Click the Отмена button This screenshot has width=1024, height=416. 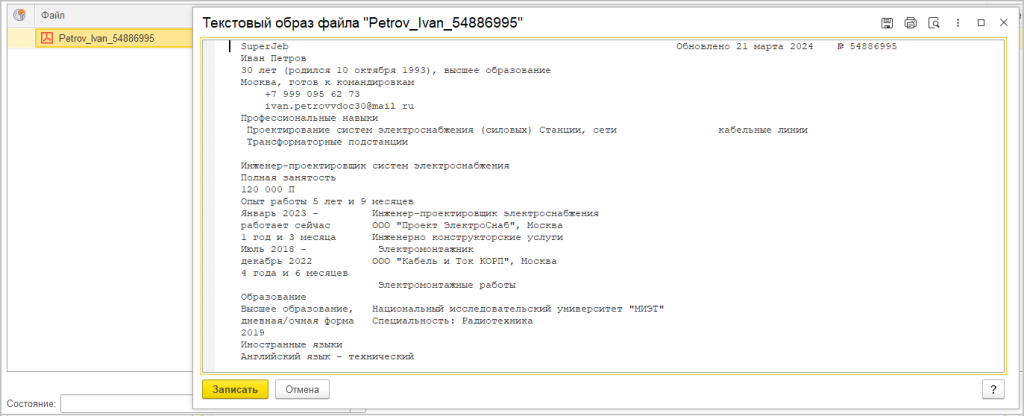[302, 389]
